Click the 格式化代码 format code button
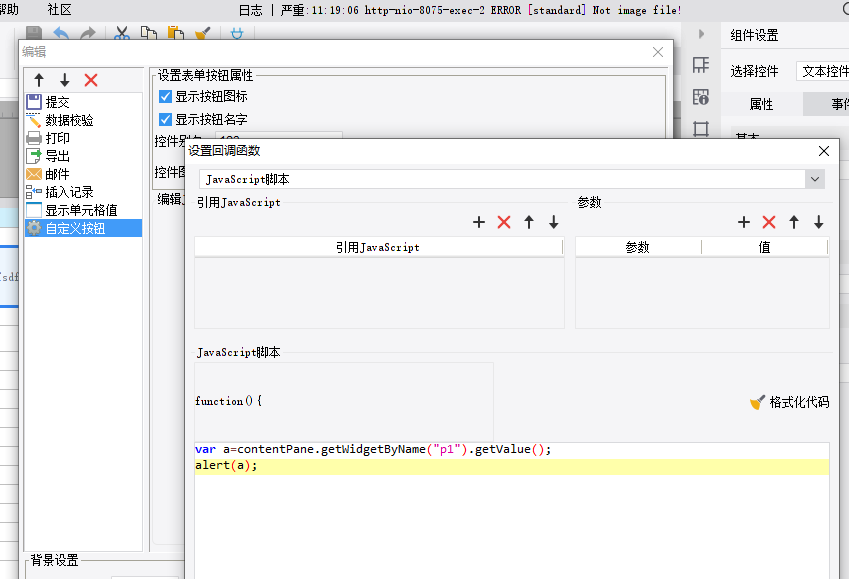 tap(789, 402)
